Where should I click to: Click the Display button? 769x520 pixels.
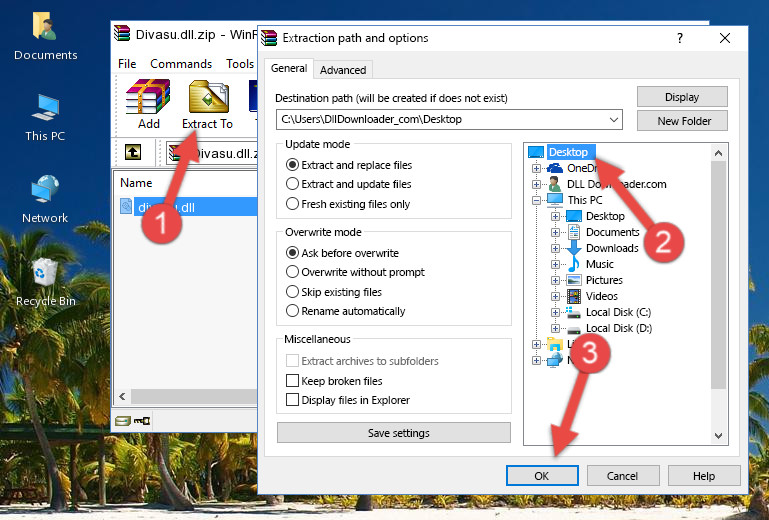(682, 97)
